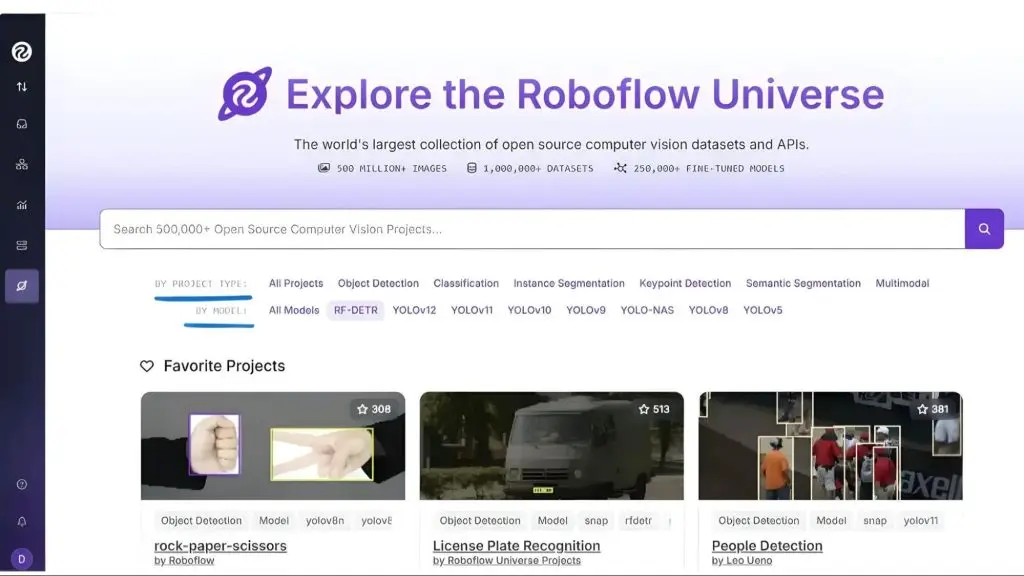Select the deployments icon in the sidebar

pos(20,244)
